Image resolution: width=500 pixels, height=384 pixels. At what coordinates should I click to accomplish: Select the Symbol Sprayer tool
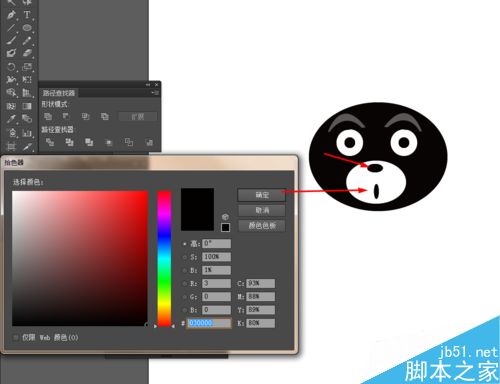11,133
